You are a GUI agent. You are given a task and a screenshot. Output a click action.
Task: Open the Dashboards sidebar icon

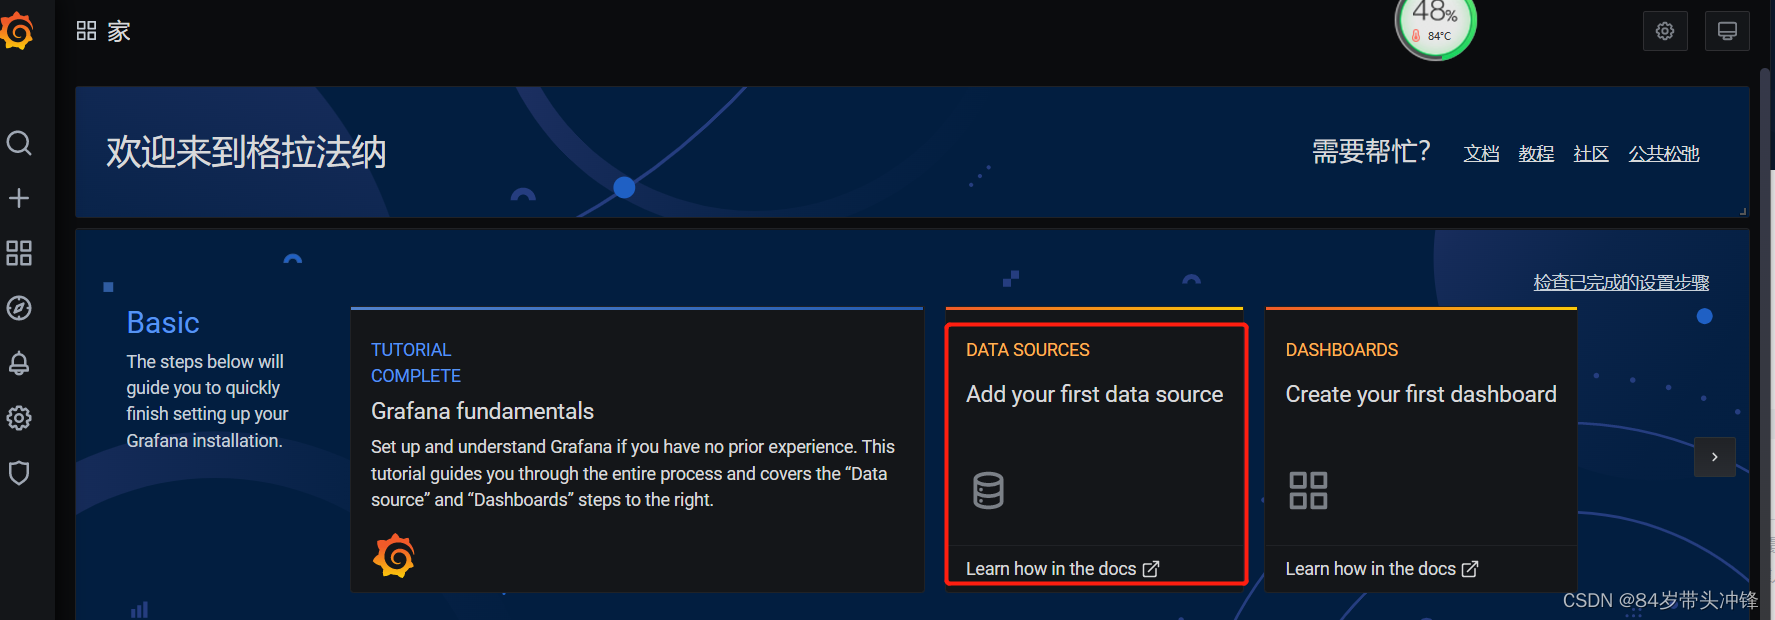click(19, 253)
